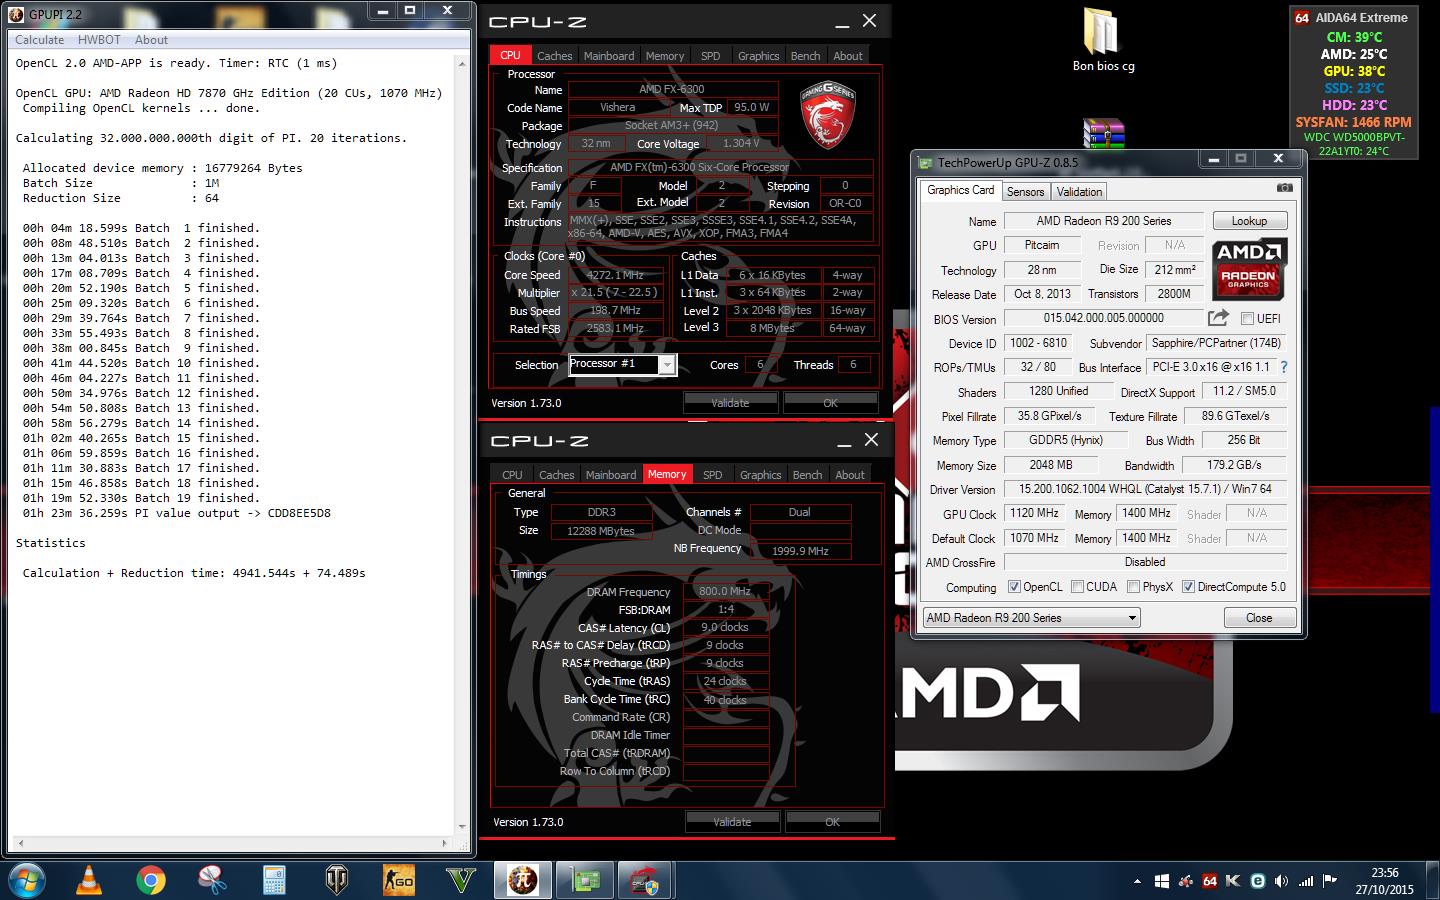Screen dimensions: 1440x900
Task: Open About tab in lower CPU-Z window
Action: 850,475
